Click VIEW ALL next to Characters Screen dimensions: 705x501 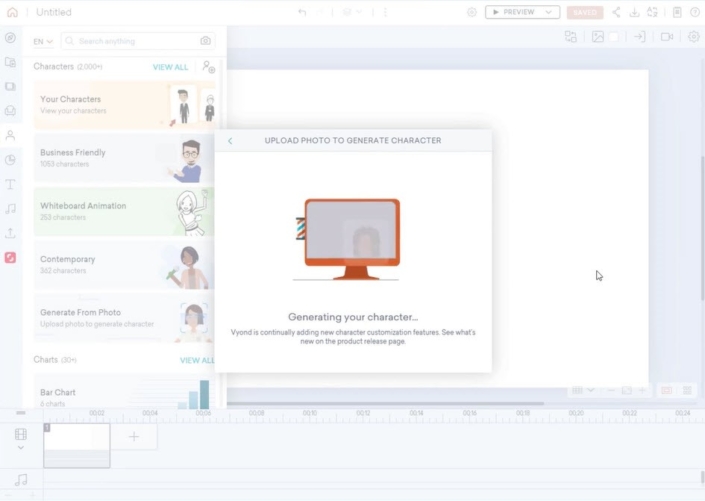tap(170, 67)
